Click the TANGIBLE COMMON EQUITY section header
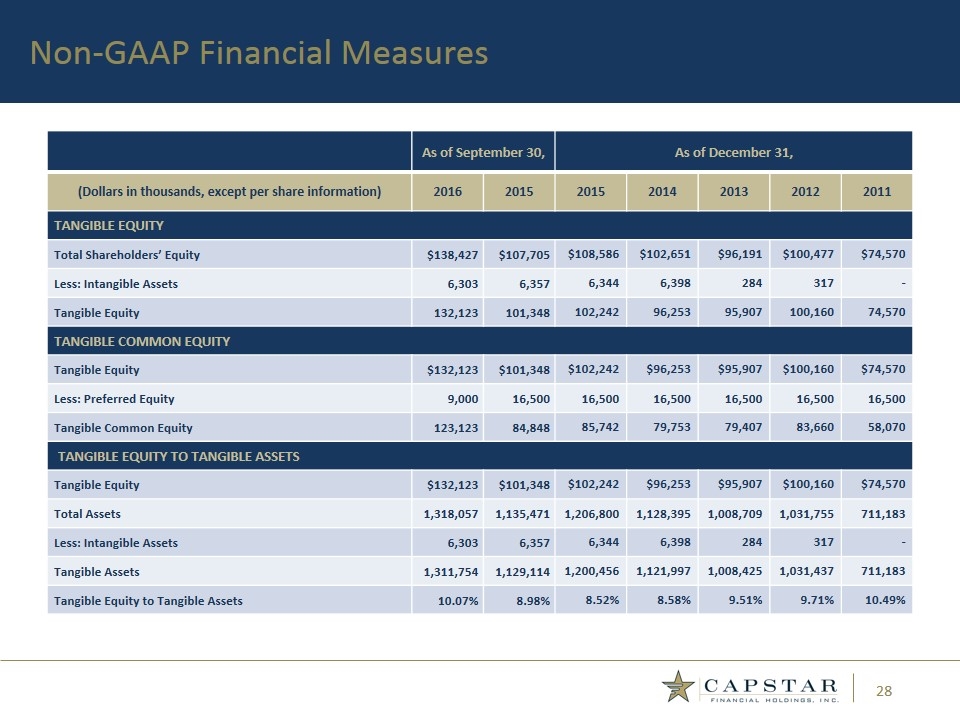 142,341
